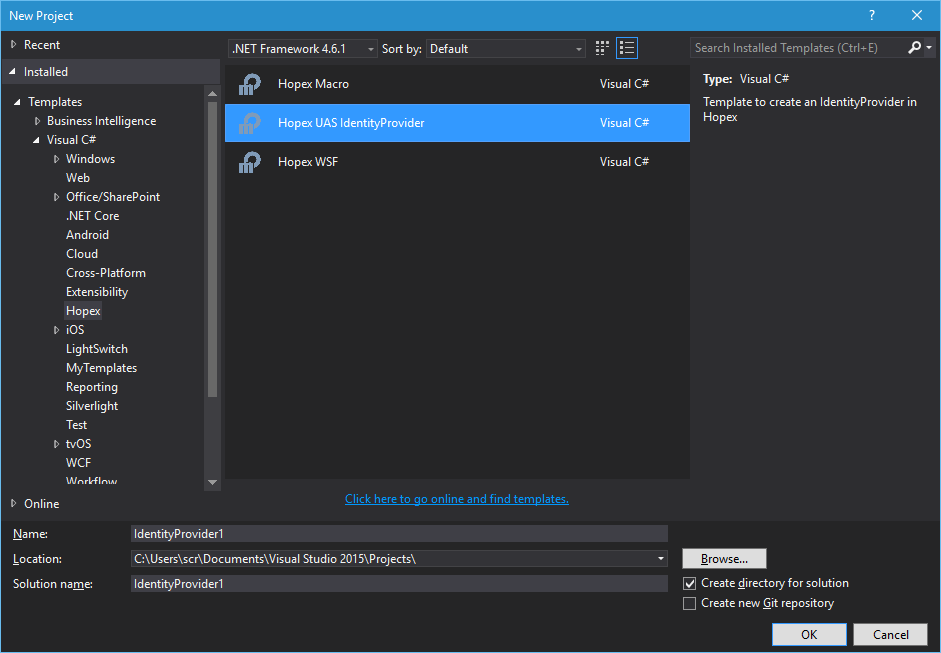This screenshot has height=653, width=941.
Task: Toggle Create directory for solution checkbox
Action: coord(689,583)
